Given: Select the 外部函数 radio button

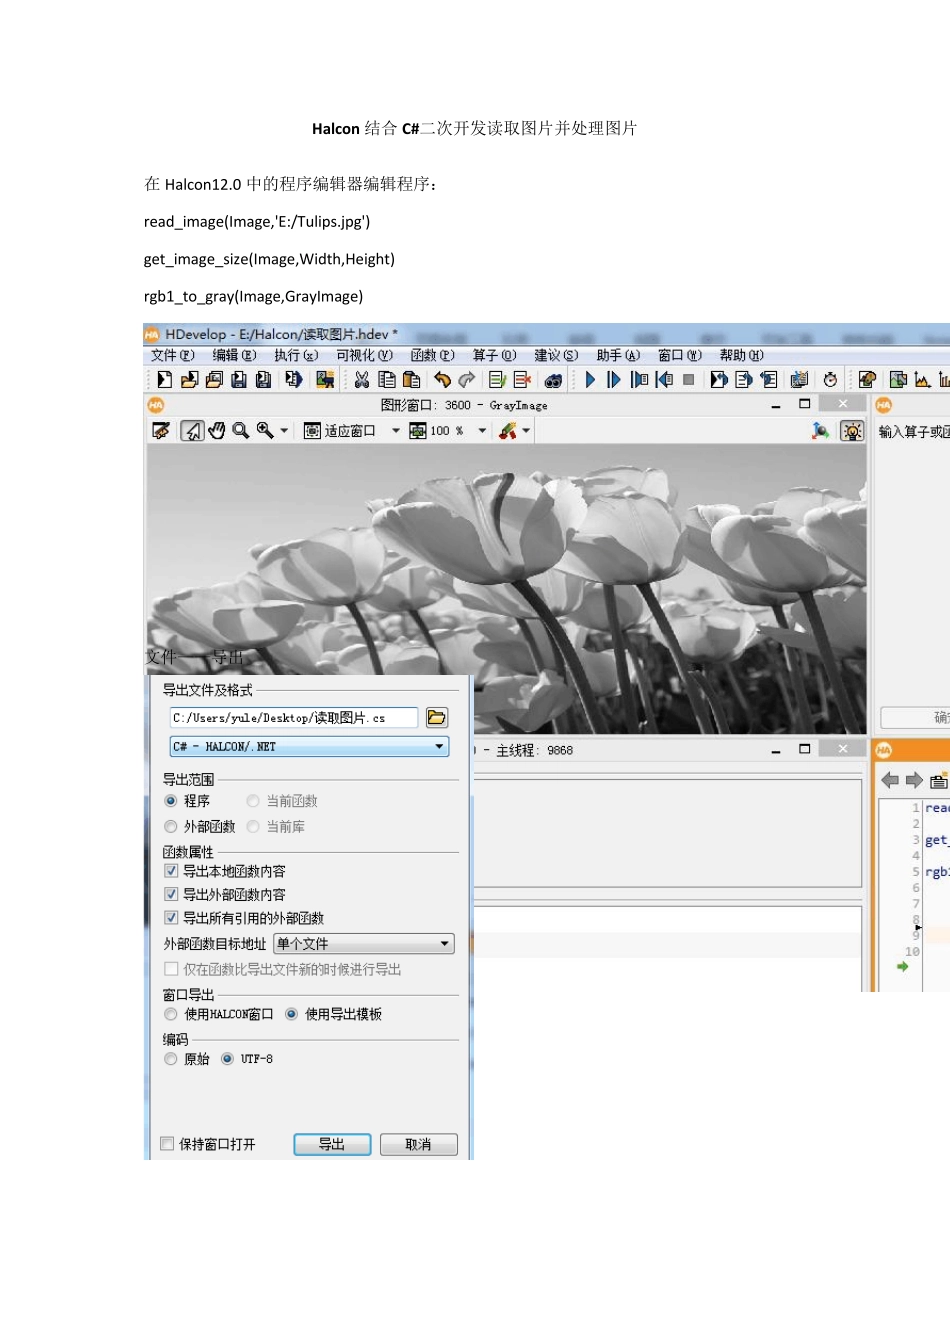Looking at the screenshot, I should coord(171,827).
